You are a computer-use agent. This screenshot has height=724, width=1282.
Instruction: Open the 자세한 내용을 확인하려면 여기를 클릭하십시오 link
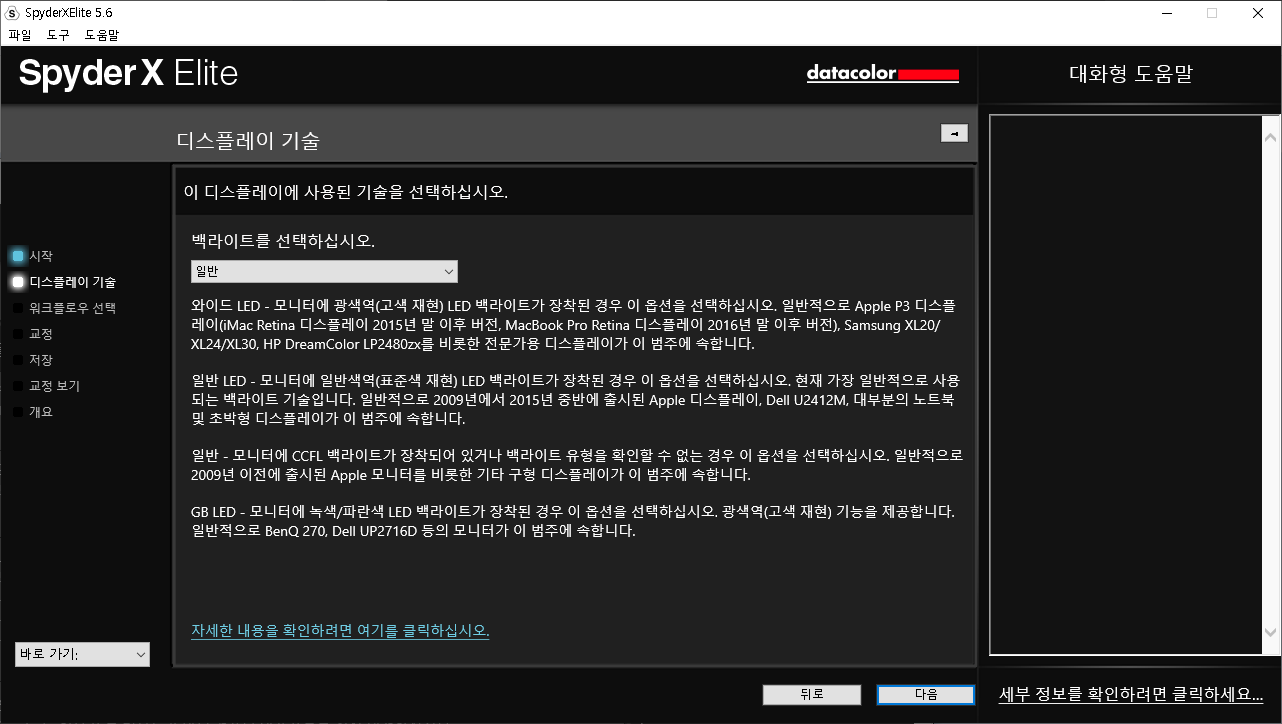340,631
